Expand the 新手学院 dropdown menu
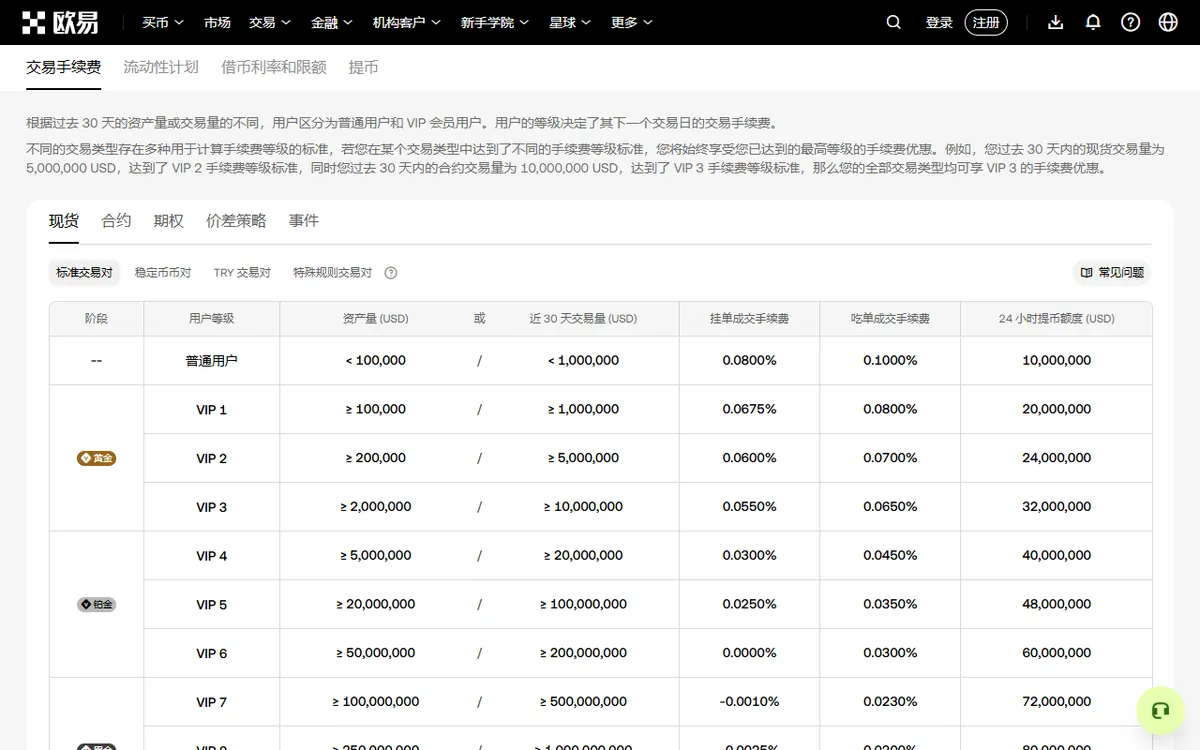The image size is (1200, 750). [x=494, y=22]
